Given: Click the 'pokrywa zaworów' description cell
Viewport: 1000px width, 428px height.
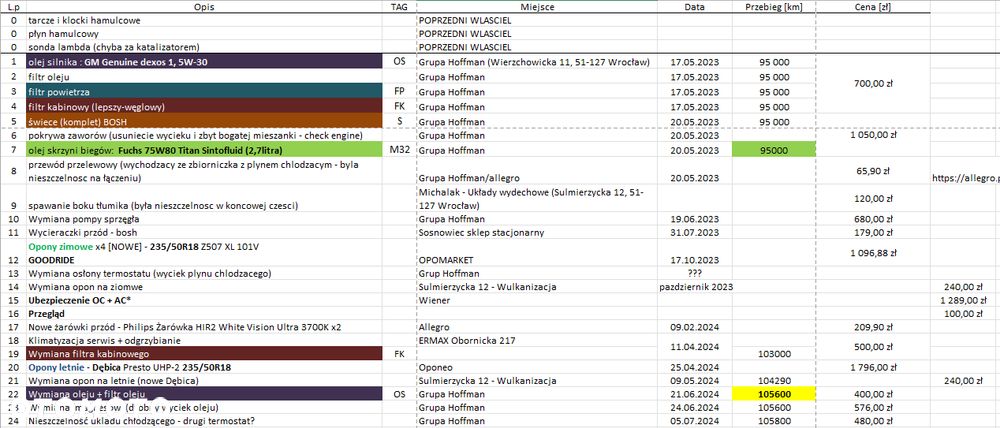Looking at the screenshot, I should point(204,136).
